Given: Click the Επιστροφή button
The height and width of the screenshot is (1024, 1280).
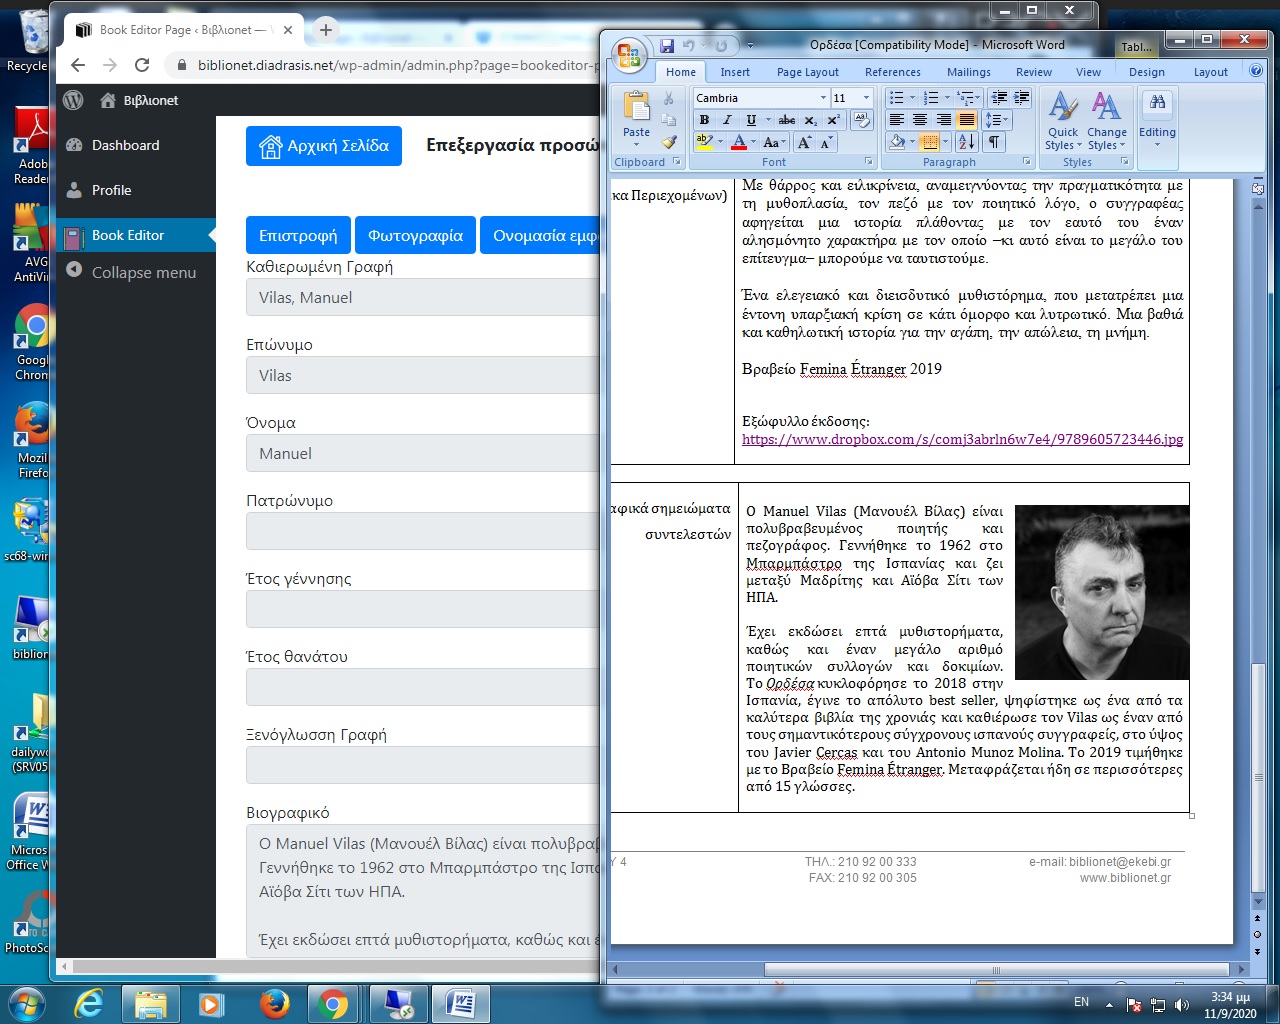Looking at the screenshot, I should (x=298, y=236).
